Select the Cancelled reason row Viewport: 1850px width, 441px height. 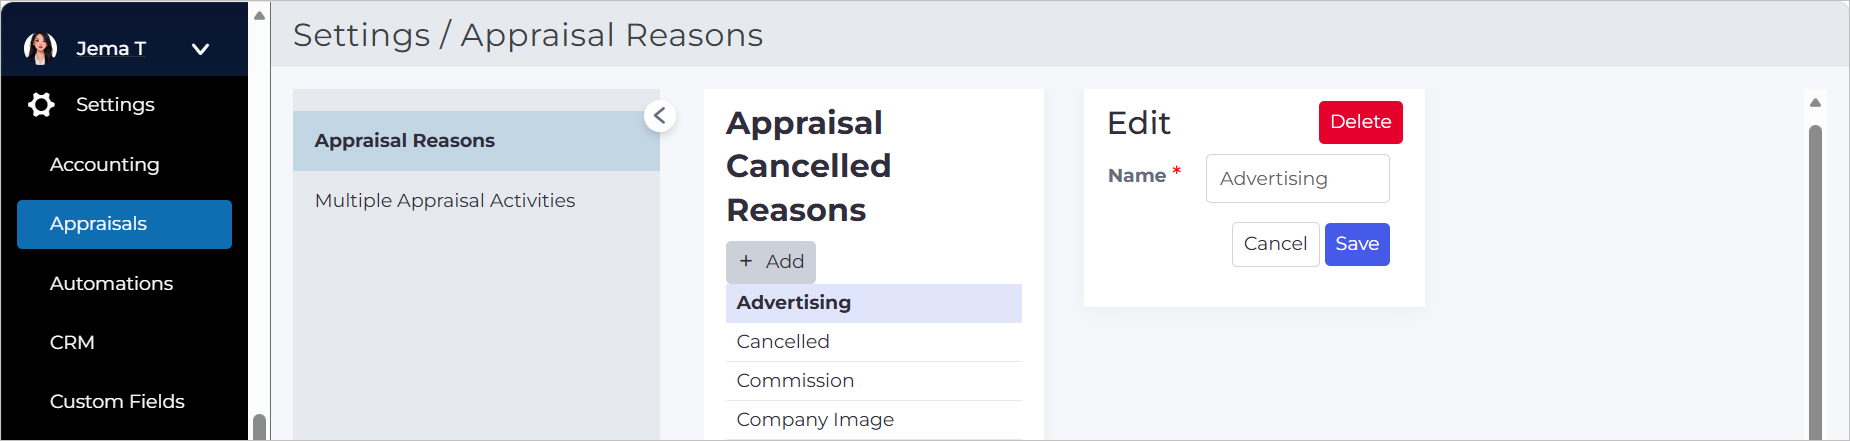(x=874, y=342)
